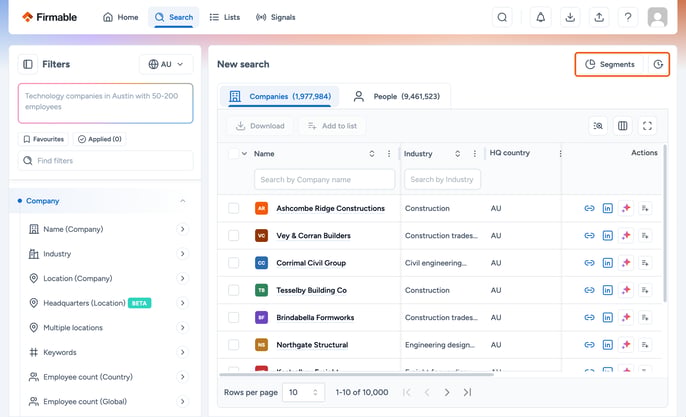686x417 pixels.
Task: Tick checkbox for Ashcombe Ridge Constructions
Action: point(234,208)
